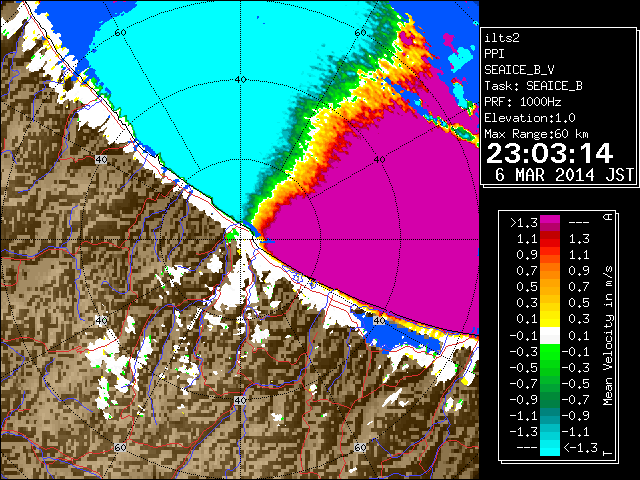This screenshot has width=640, height=480.
Task: Click the '60' range label in northwest map area
Action: point(120,33)
